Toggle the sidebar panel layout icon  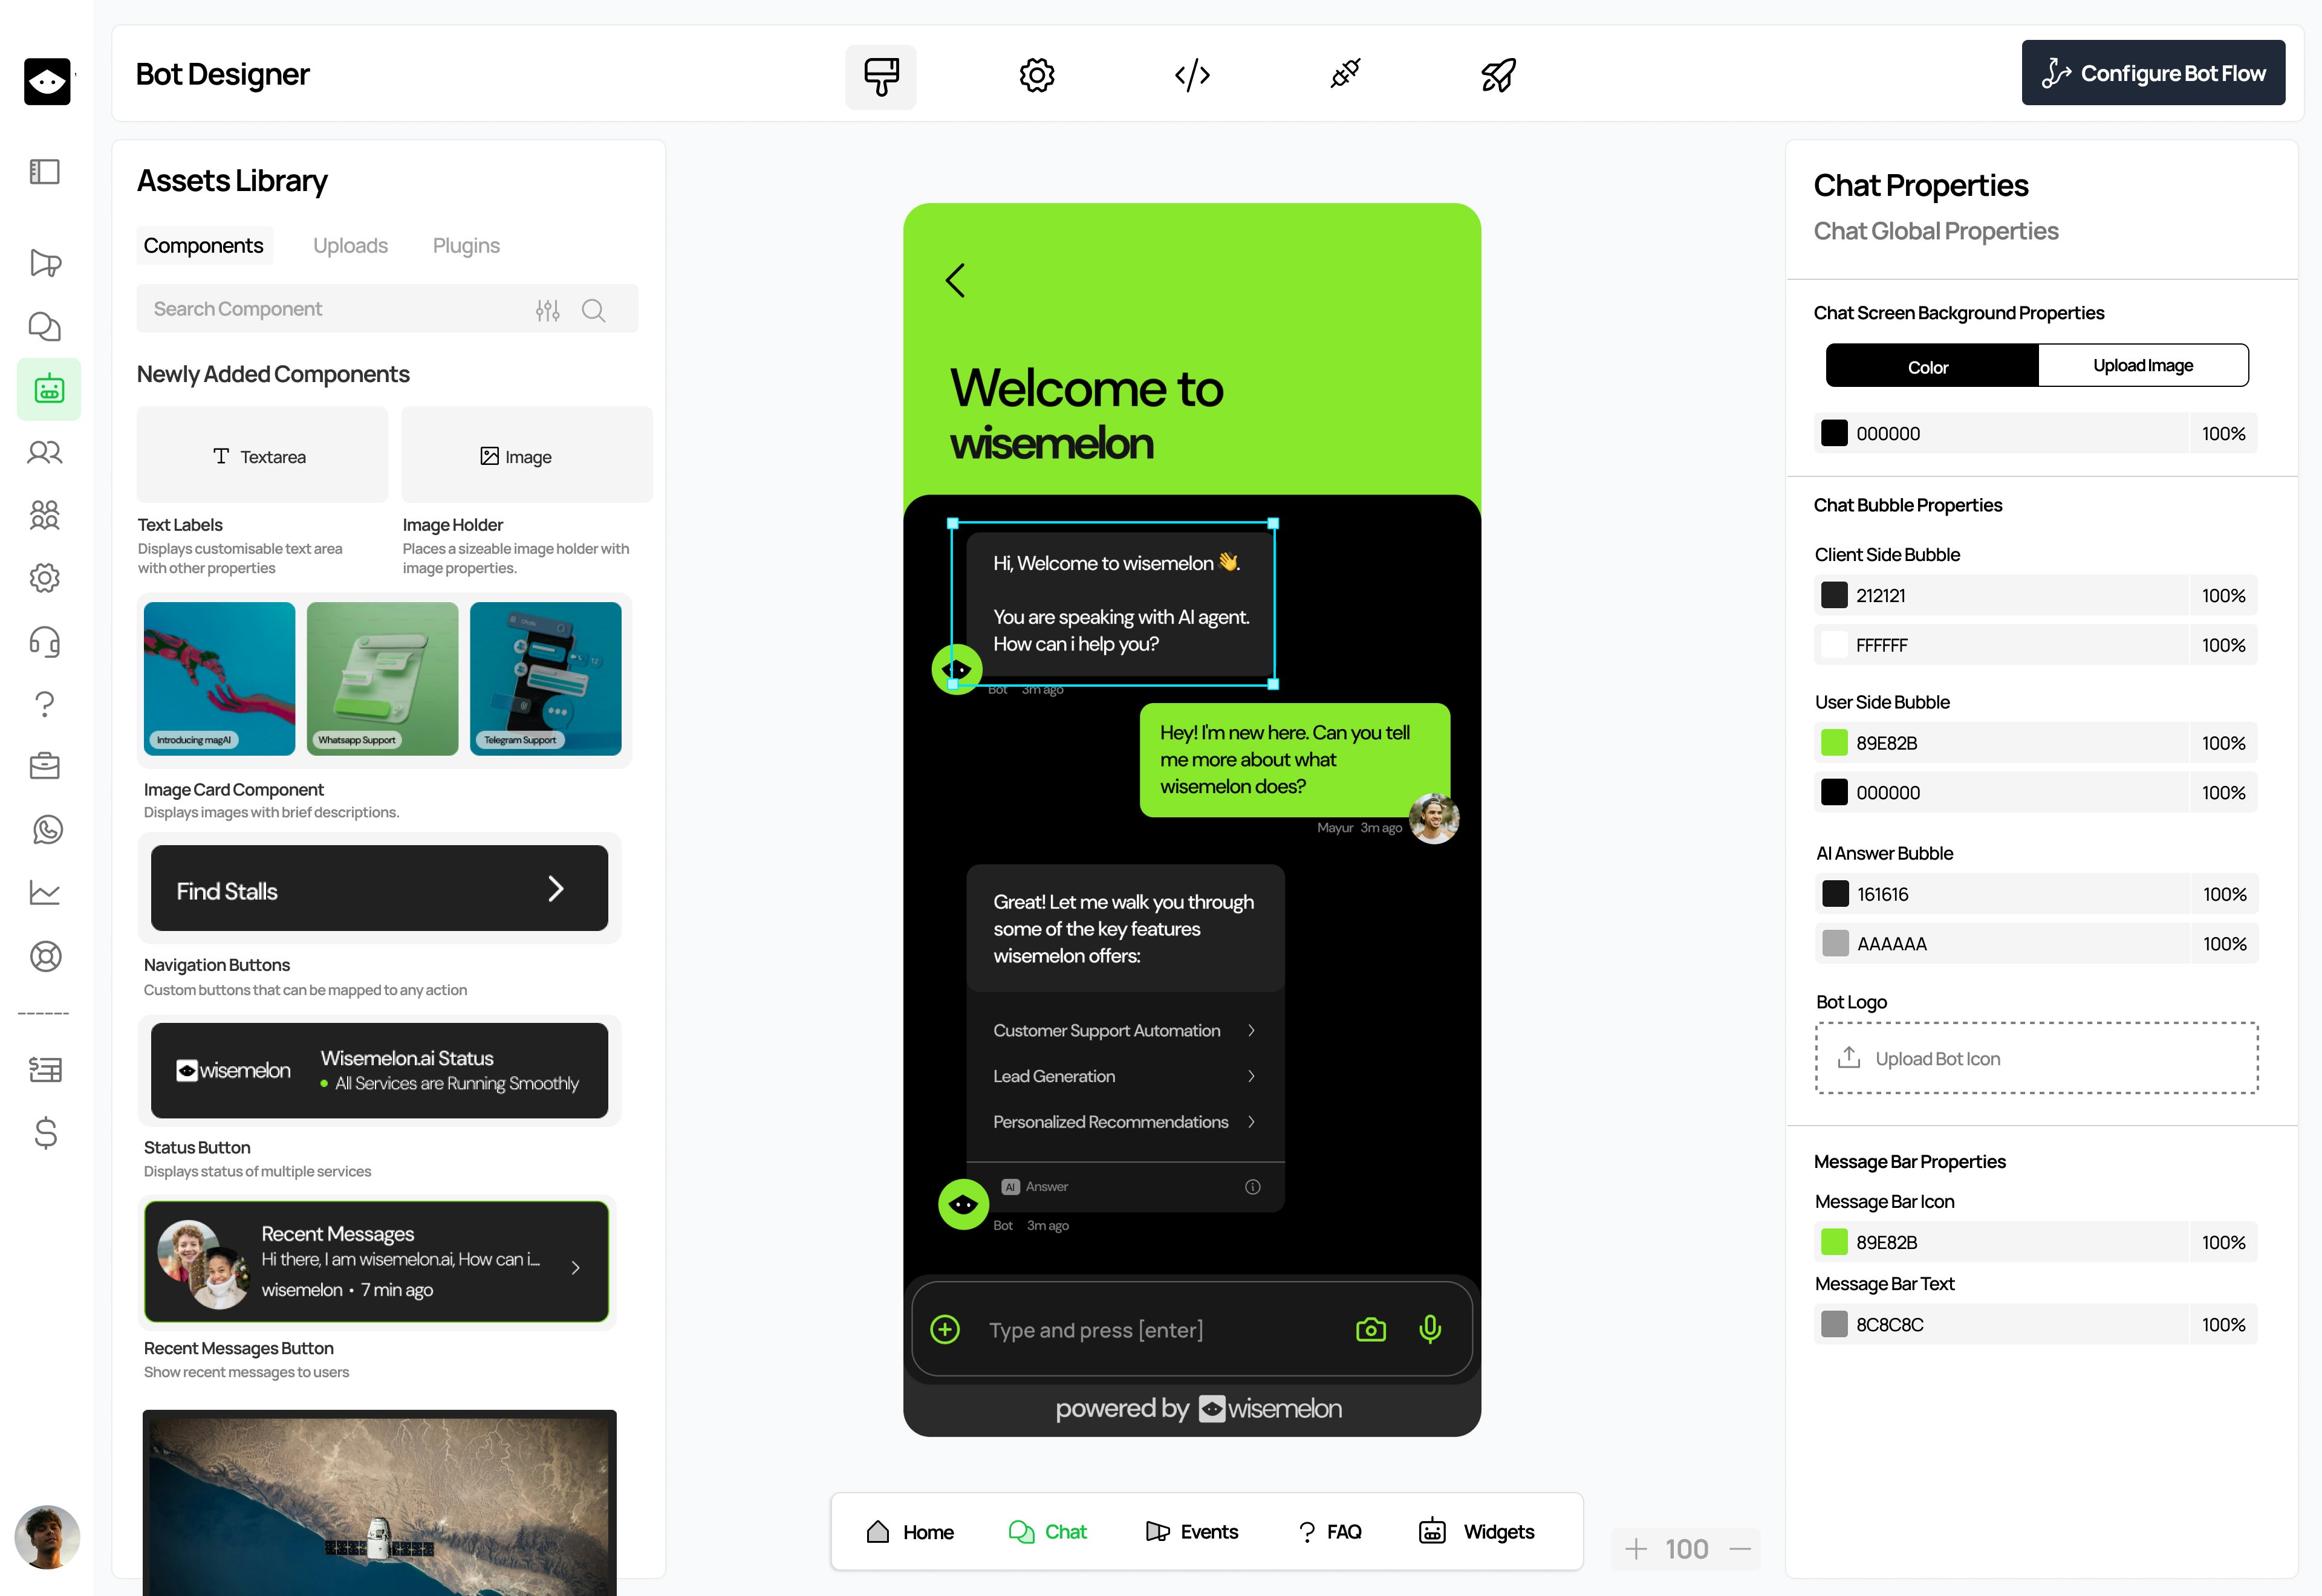pyautogui.click(x=45, y=172)
